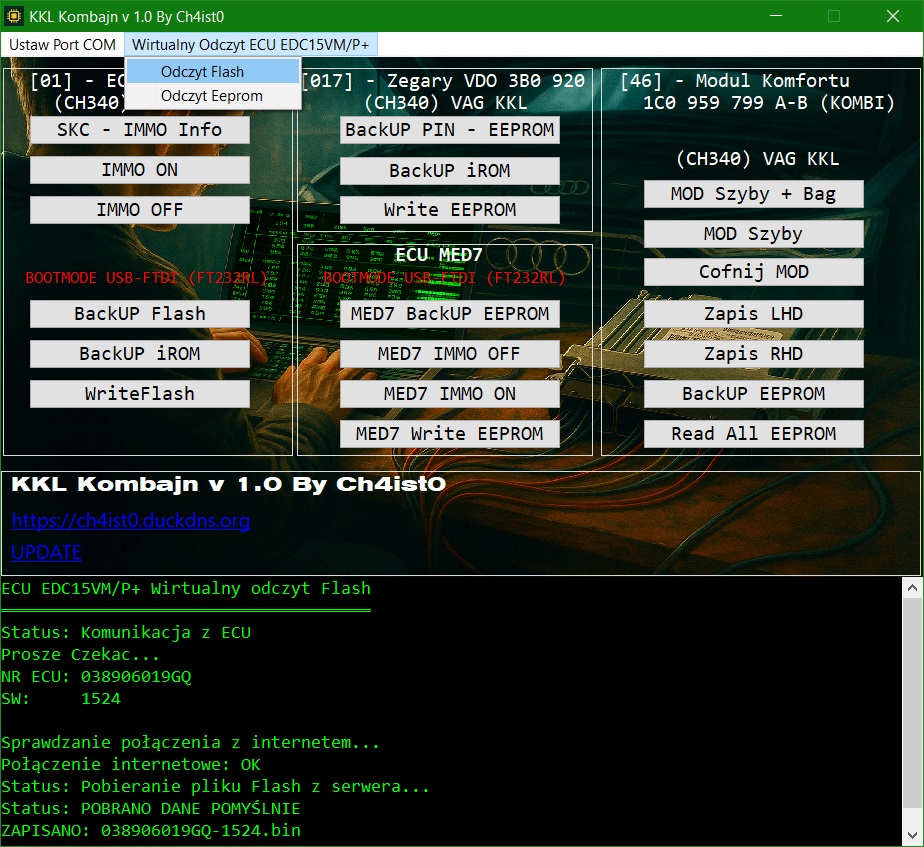This screenshot has width=924, height=847.
Task: Choose Odczyt Eeprom menu entry
Action: [x=211, y=96]
